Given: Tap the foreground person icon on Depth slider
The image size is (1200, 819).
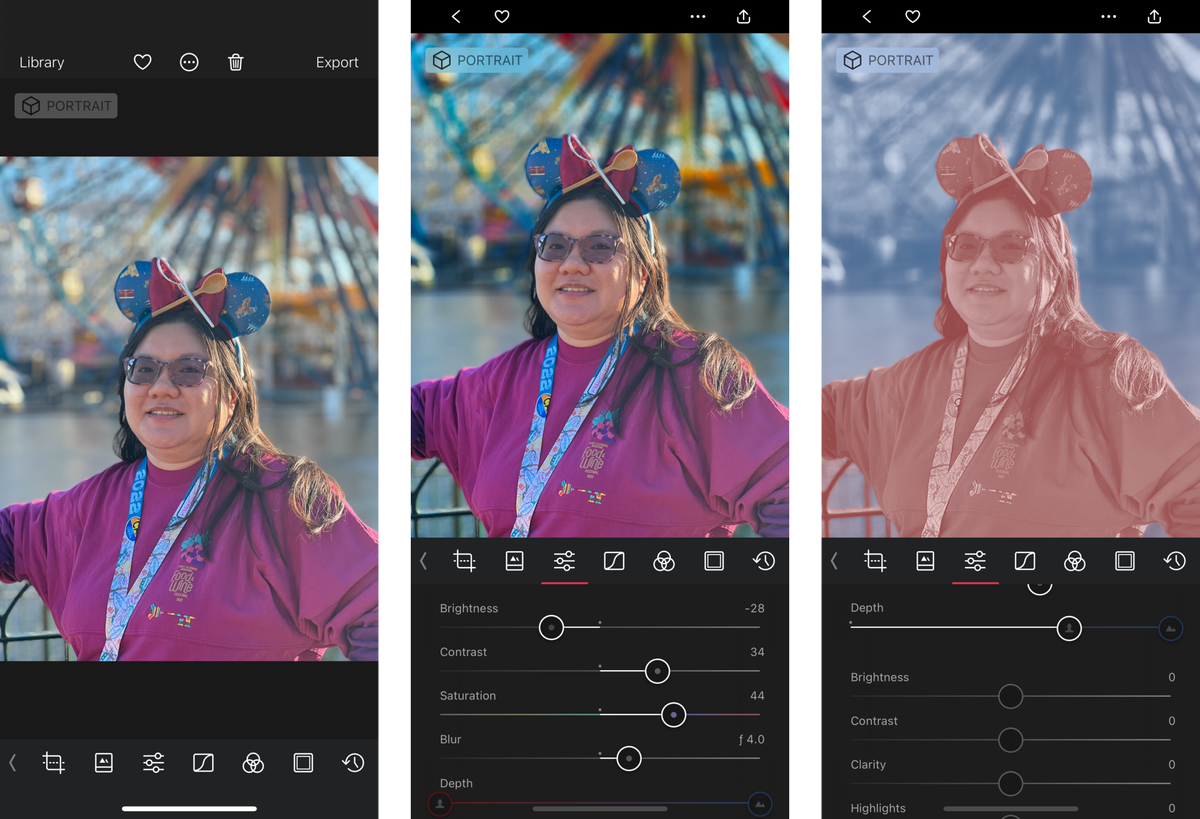Looking at the screenshot, I should [x=439, y=803].
